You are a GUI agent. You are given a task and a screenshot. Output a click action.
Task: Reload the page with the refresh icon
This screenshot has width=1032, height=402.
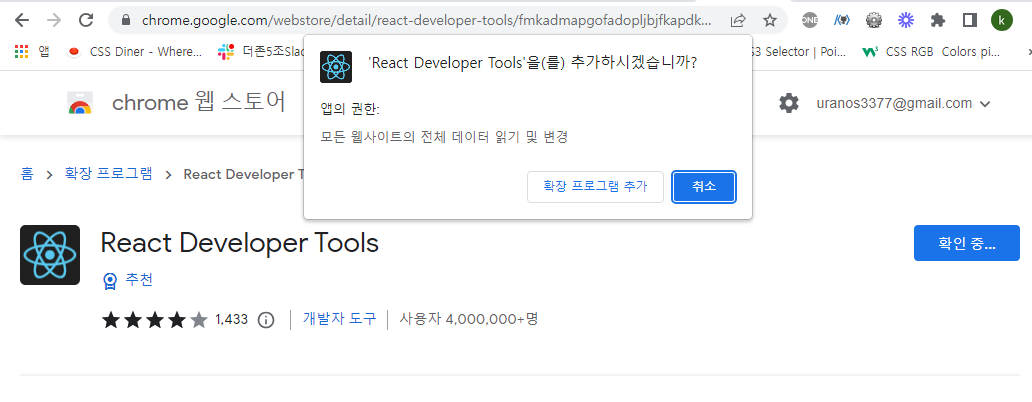pyautogui.click(x=86, y=20)
